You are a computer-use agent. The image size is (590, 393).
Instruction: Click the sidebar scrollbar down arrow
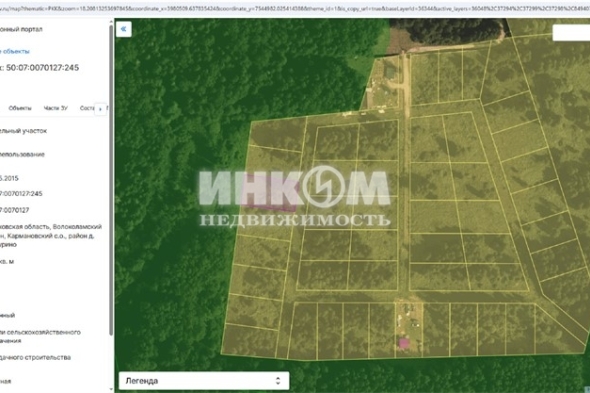pos(111,389)
